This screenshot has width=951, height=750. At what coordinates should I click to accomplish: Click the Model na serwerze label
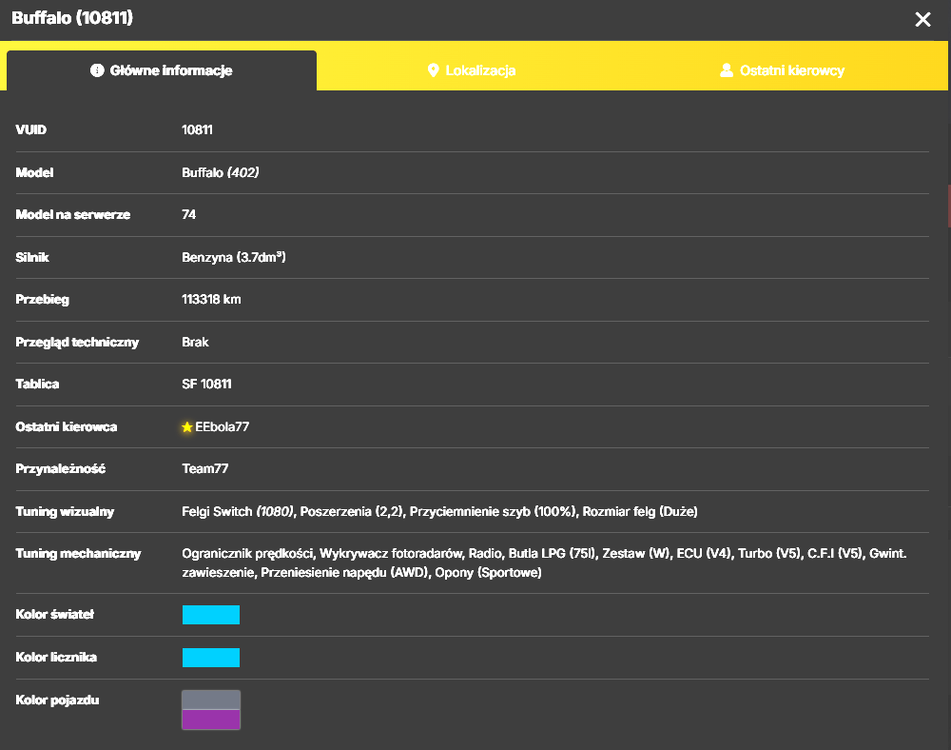point(73,215)
